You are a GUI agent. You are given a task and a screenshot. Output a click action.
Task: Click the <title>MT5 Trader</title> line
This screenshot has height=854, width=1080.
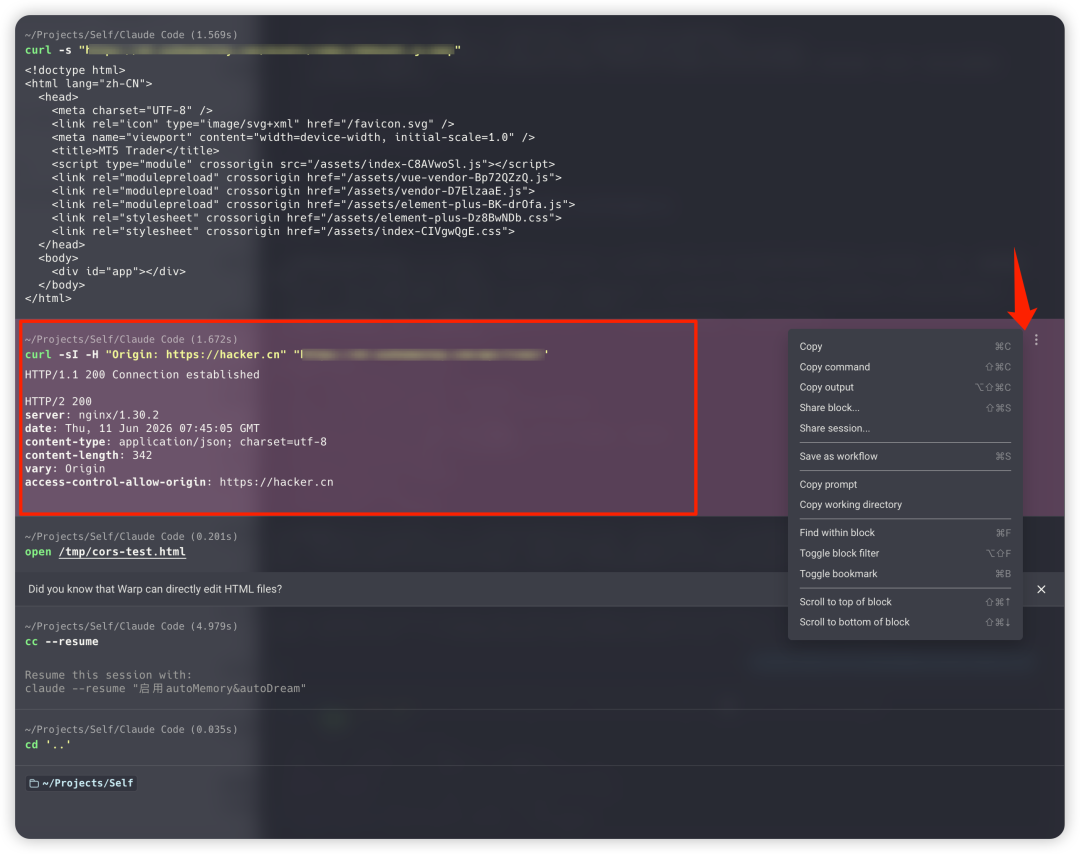coord(135,151)
